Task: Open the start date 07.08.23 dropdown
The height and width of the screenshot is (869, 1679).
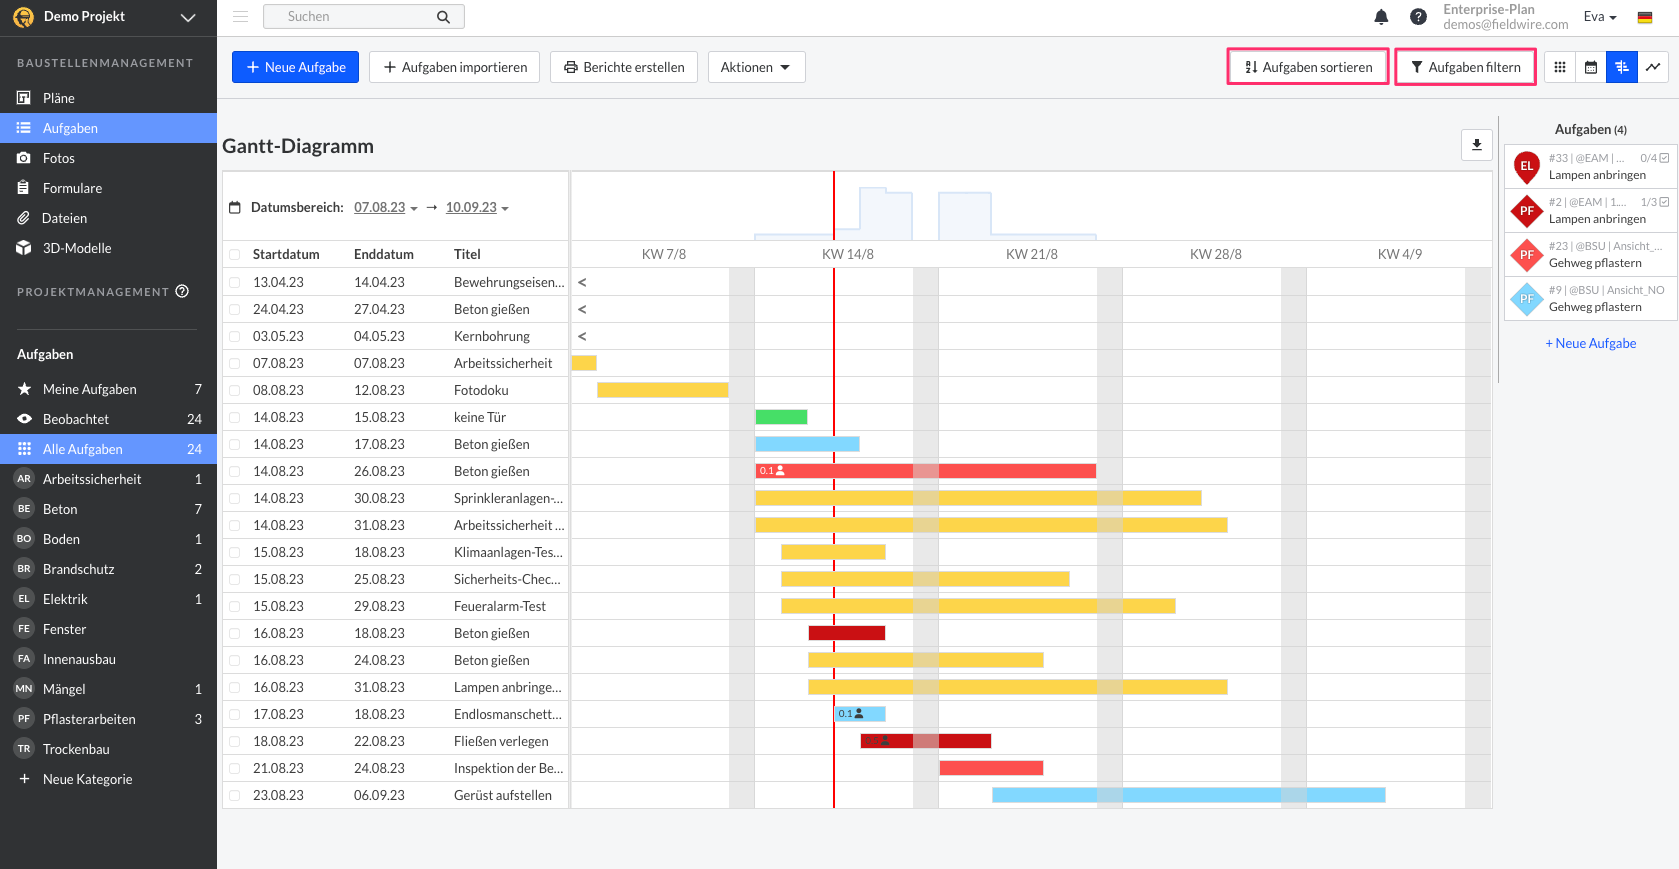Action: [x=385, y=208]
